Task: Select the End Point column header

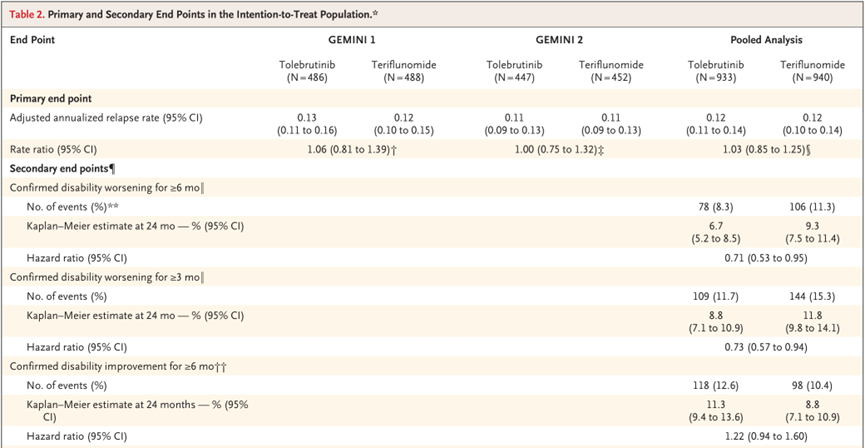Action: click(x=34, y=39)
